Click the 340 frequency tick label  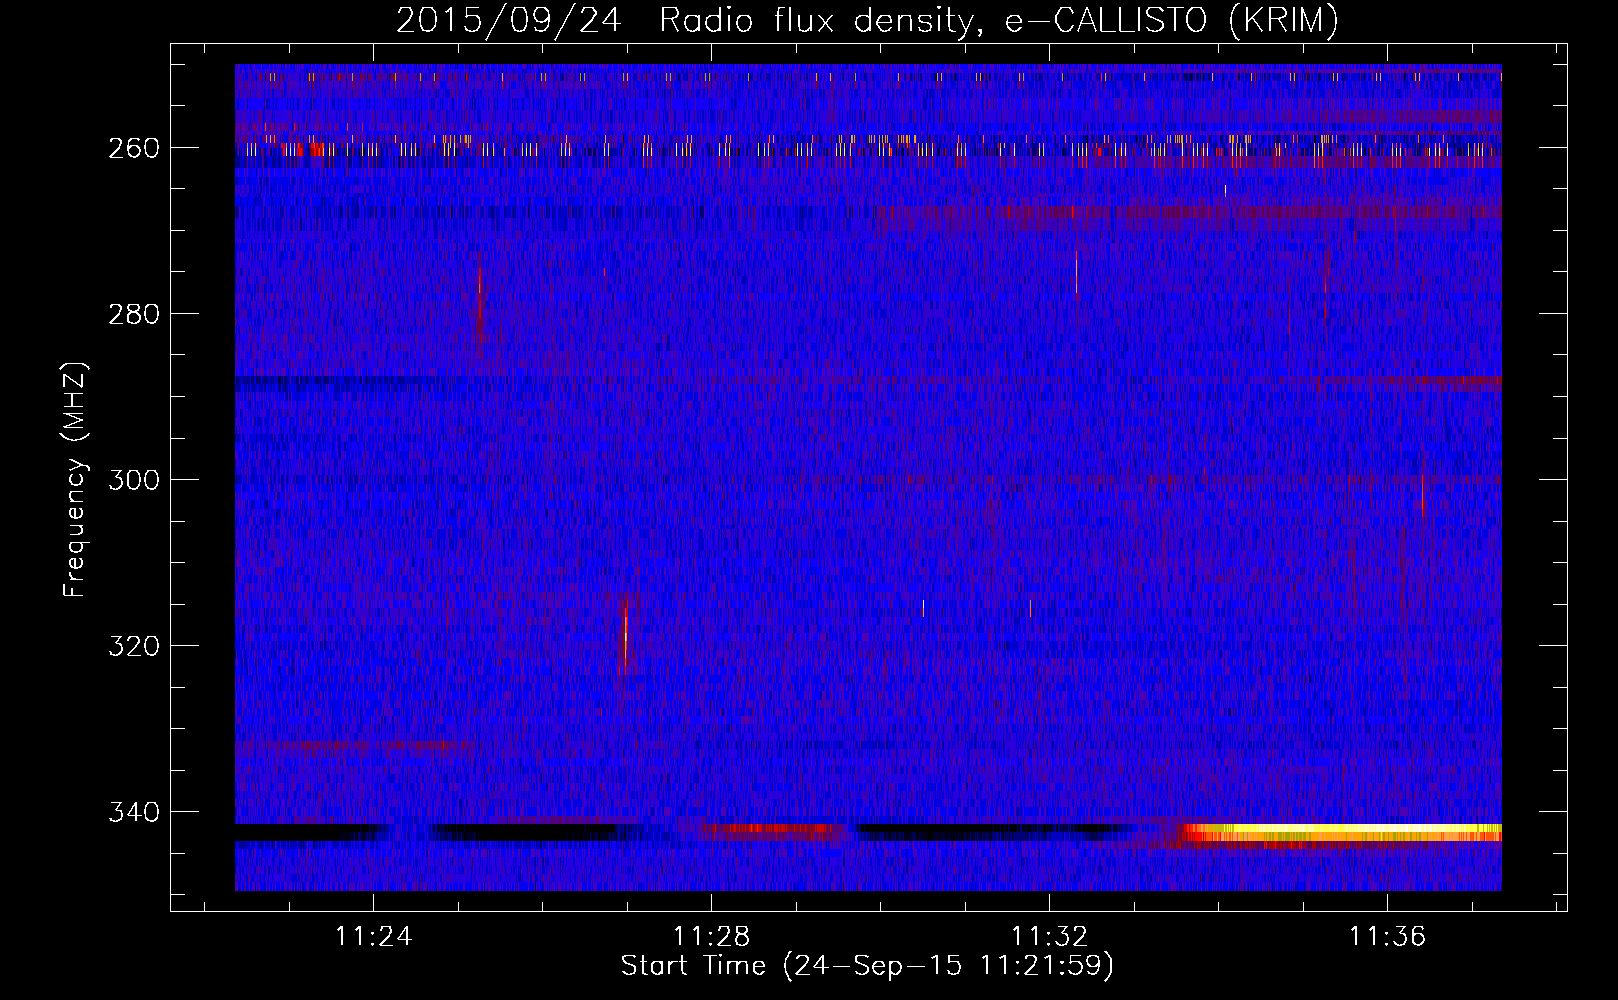click(133, 812)
